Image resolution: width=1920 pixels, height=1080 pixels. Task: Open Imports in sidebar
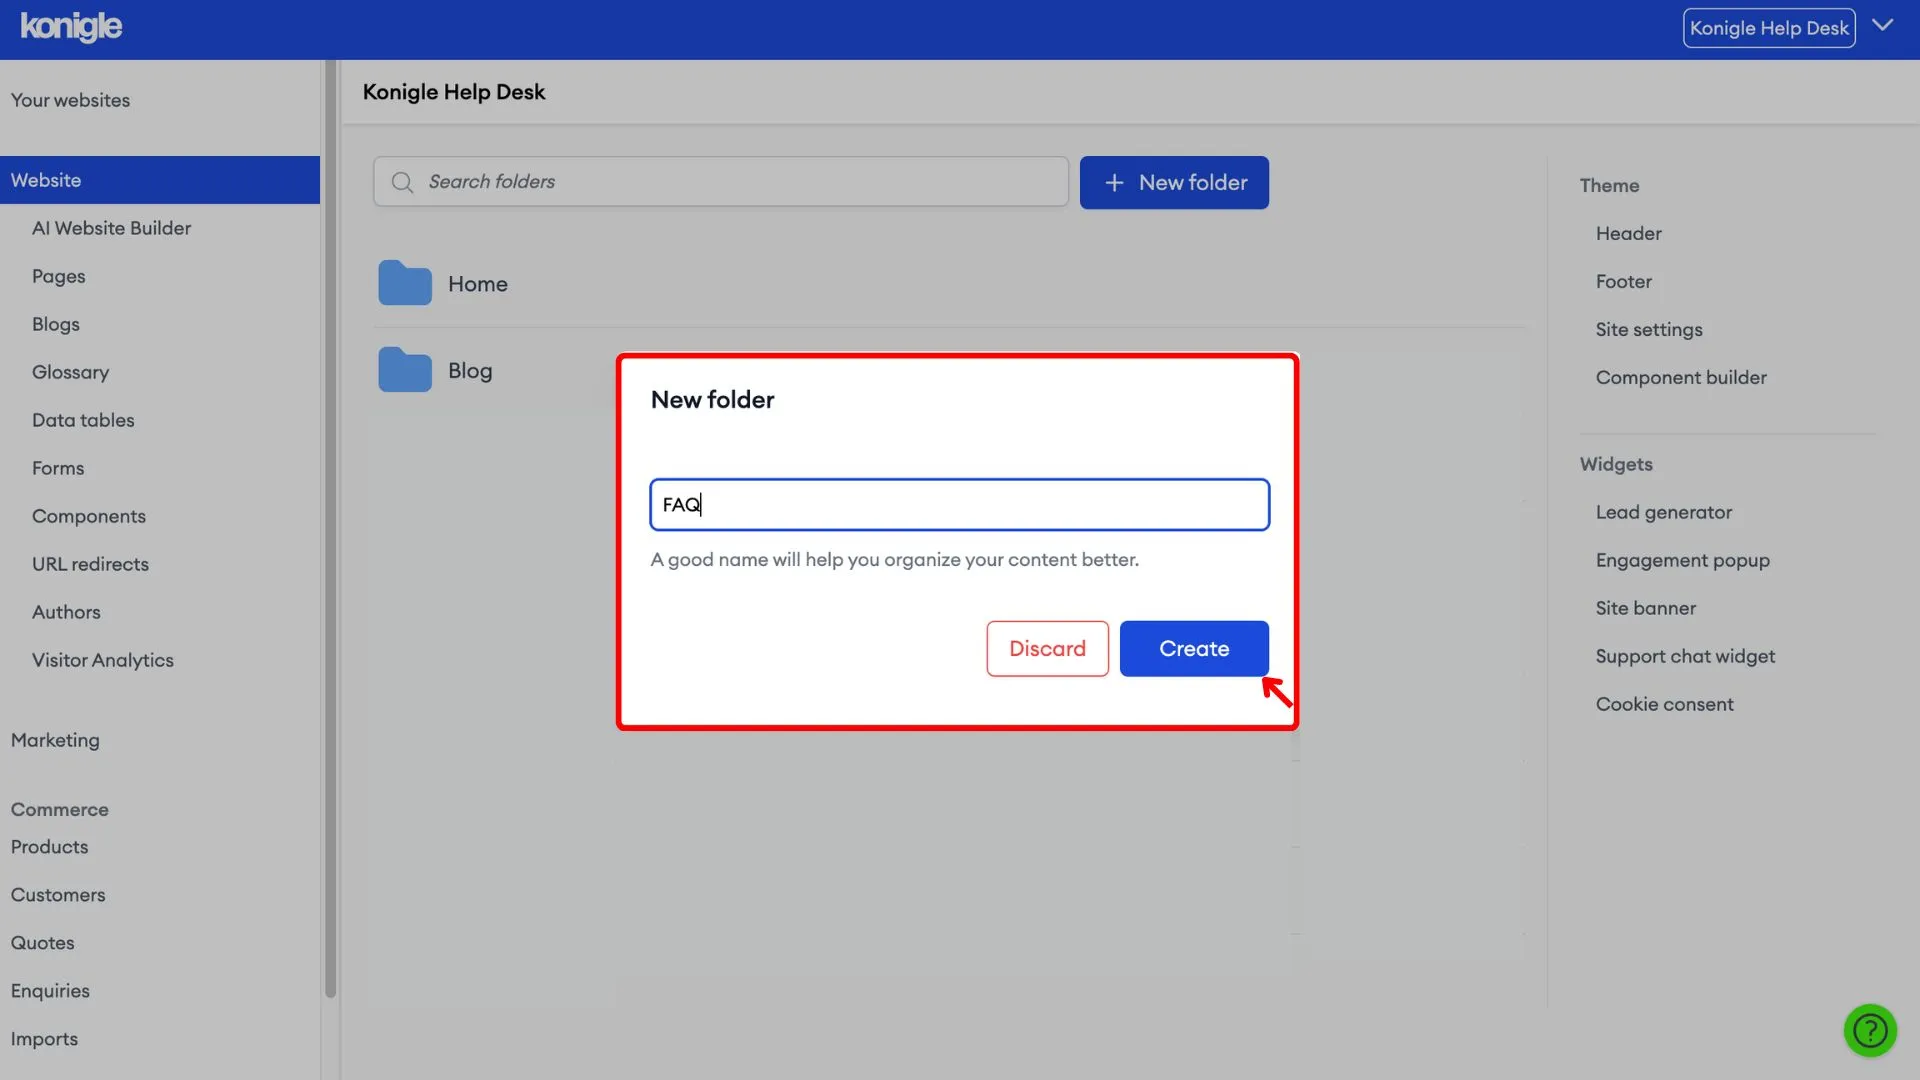pyautogui.click(x=44, y=1039)
